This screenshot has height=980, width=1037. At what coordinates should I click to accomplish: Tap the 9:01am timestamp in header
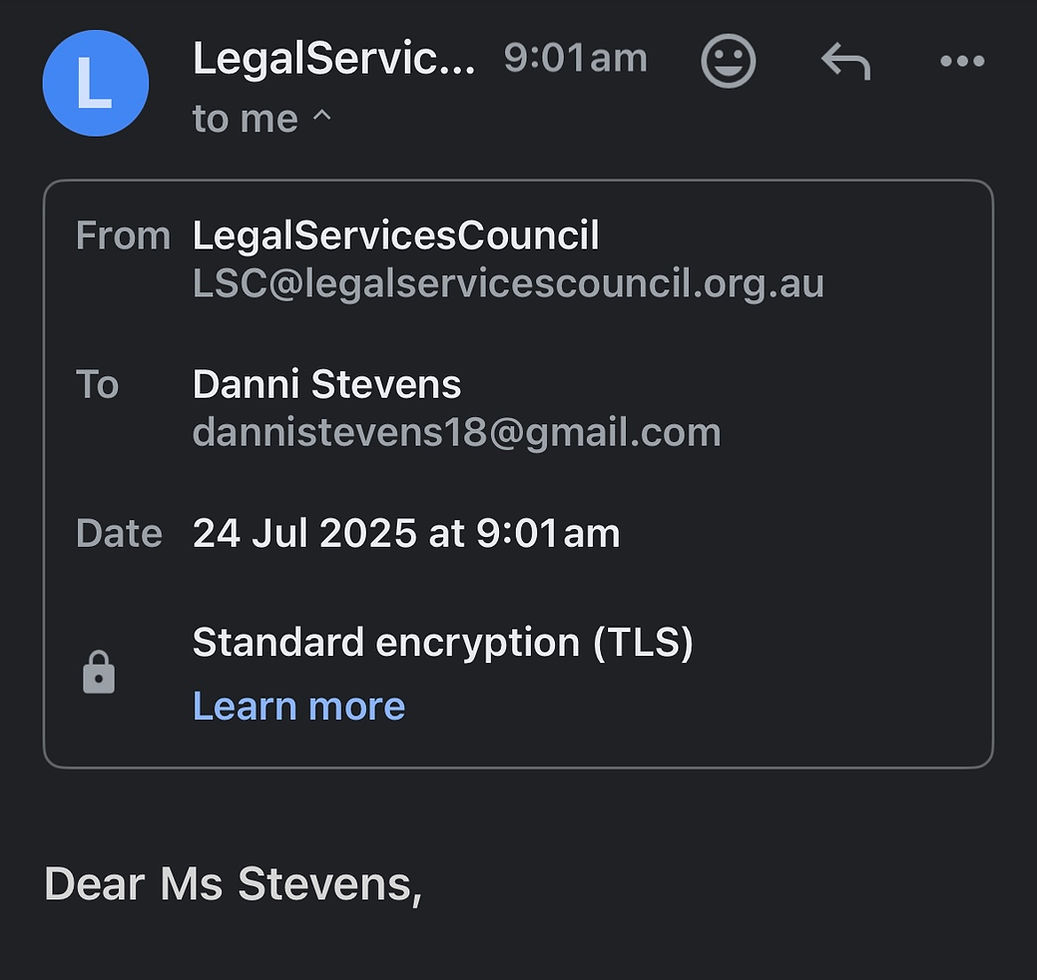click(x=575, y=58)
